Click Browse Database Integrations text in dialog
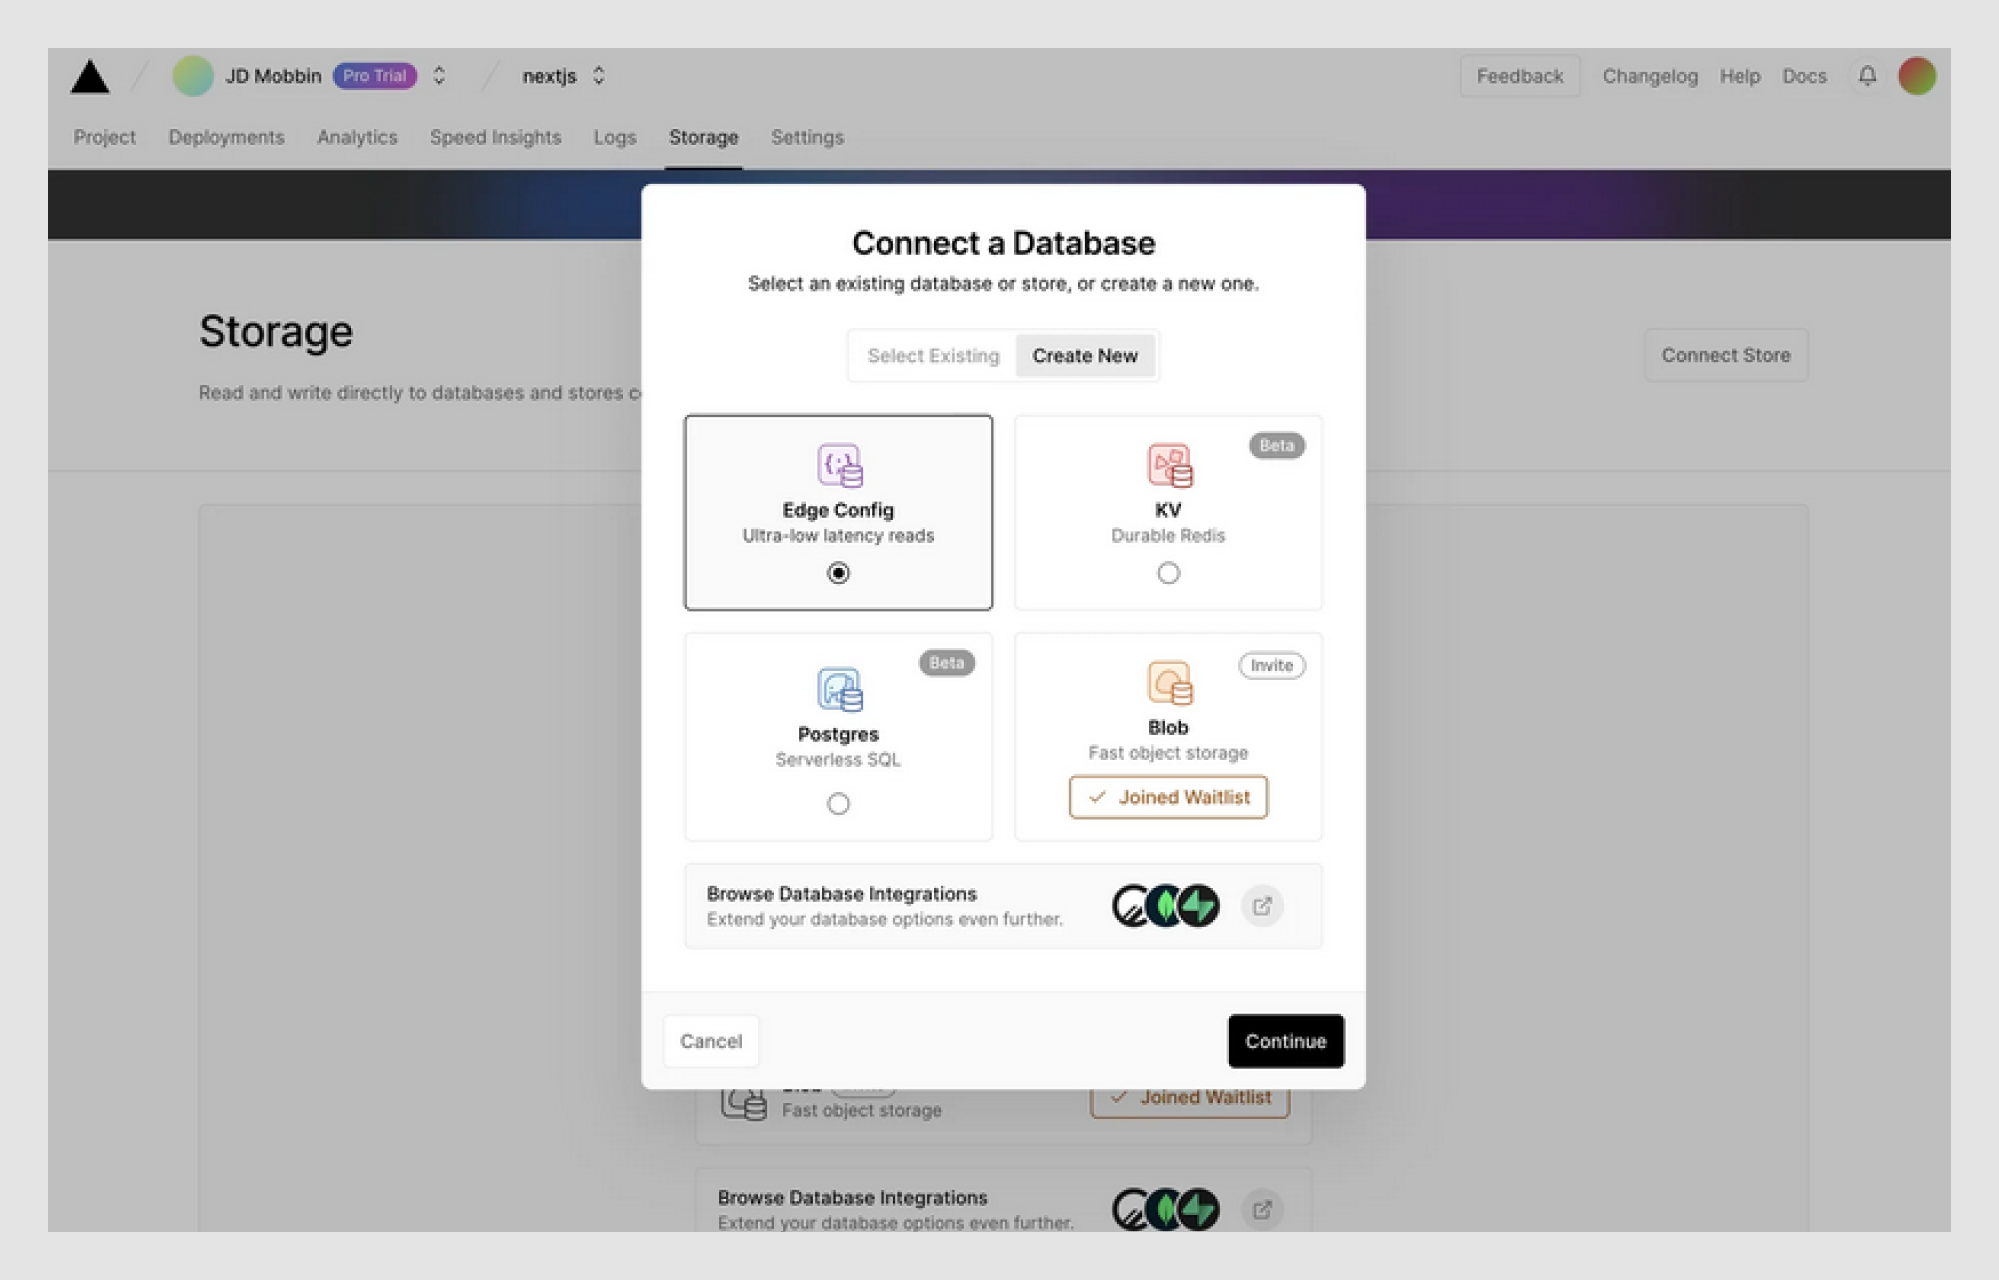 point(842,894)
